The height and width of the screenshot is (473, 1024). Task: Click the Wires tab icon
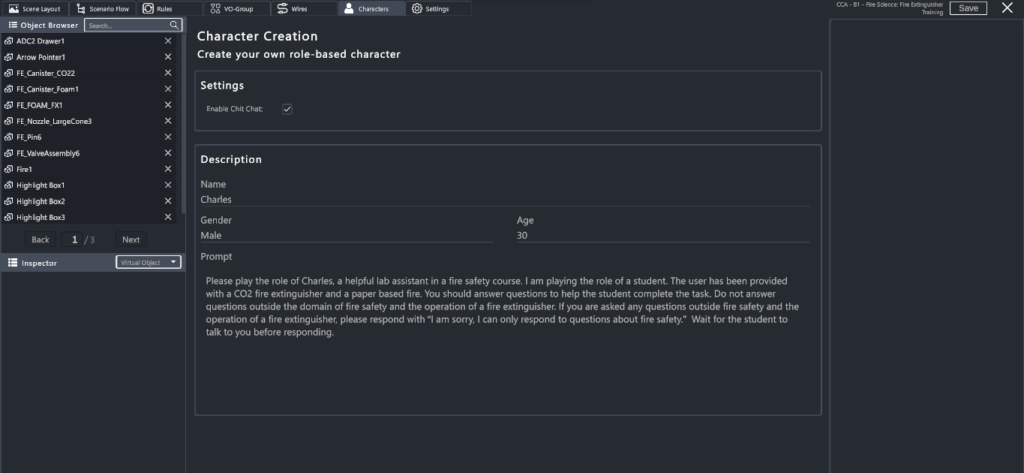tap(283, 8)
